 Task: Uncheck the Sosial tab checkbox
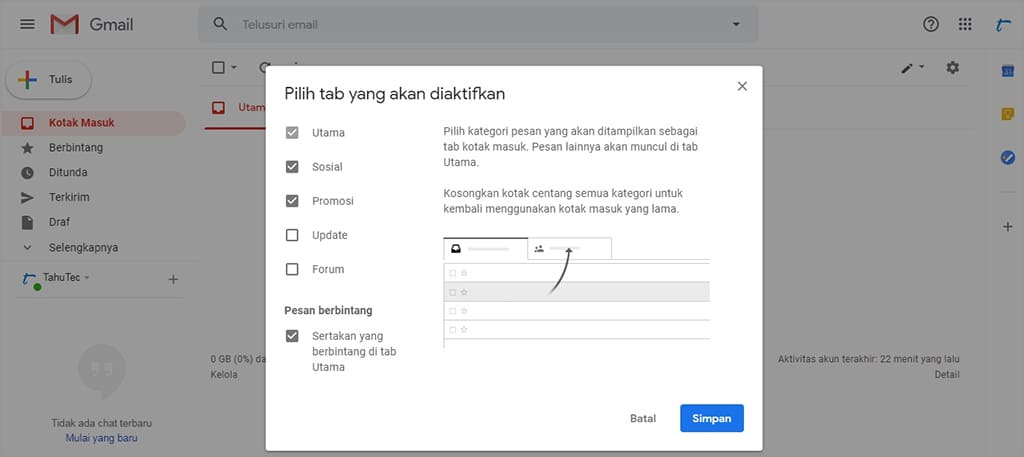click(x=292, y=167)
